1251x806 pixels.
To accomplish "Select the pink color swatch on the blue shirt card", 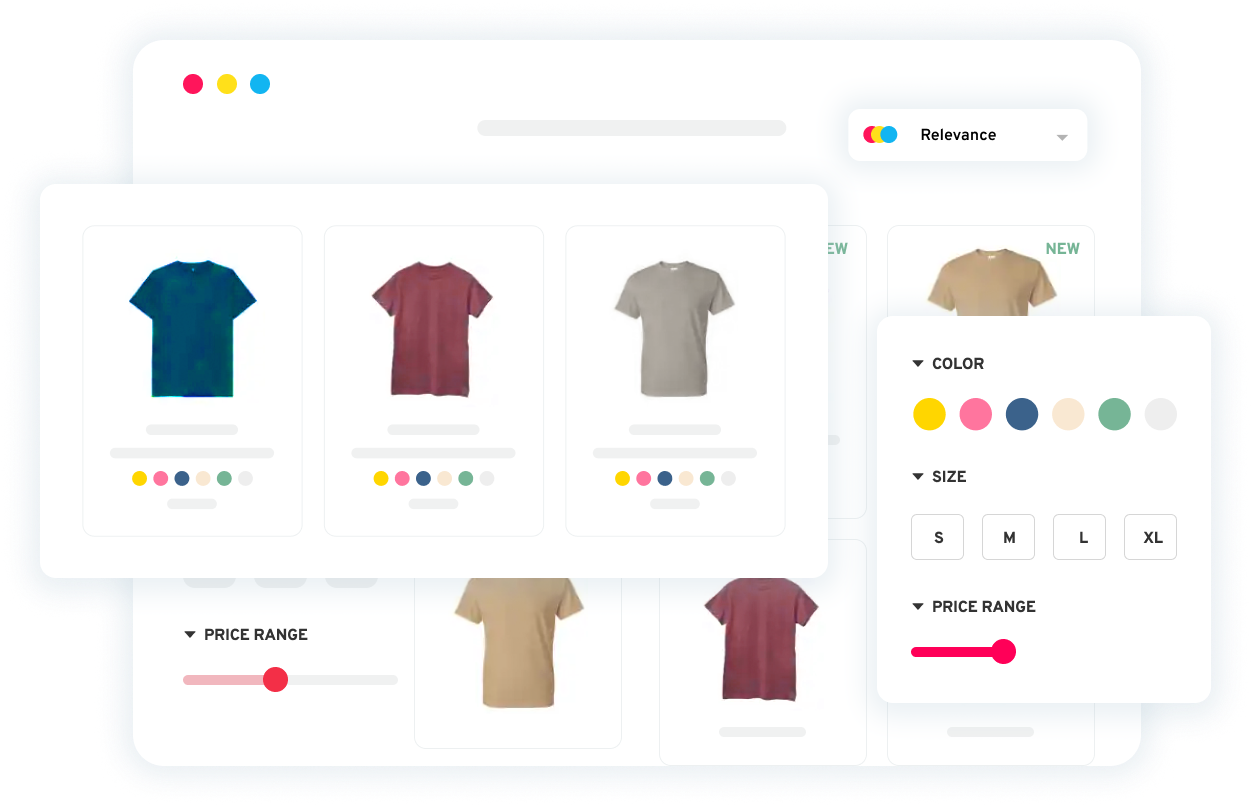I will click(x=160, y=478).
